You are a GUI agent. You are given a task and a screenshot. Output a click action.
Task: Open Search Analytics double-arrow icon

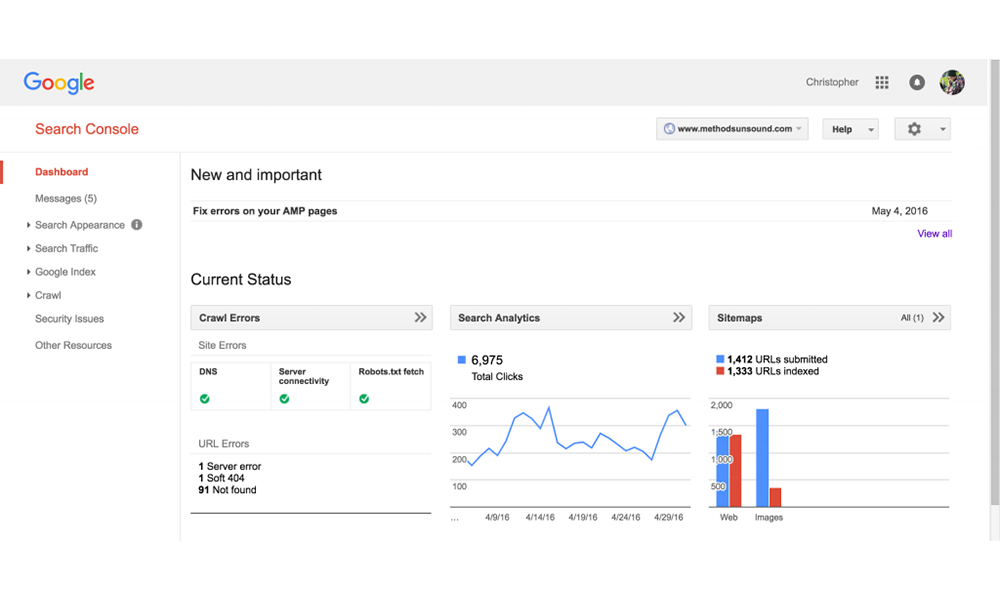coord(679,318)
